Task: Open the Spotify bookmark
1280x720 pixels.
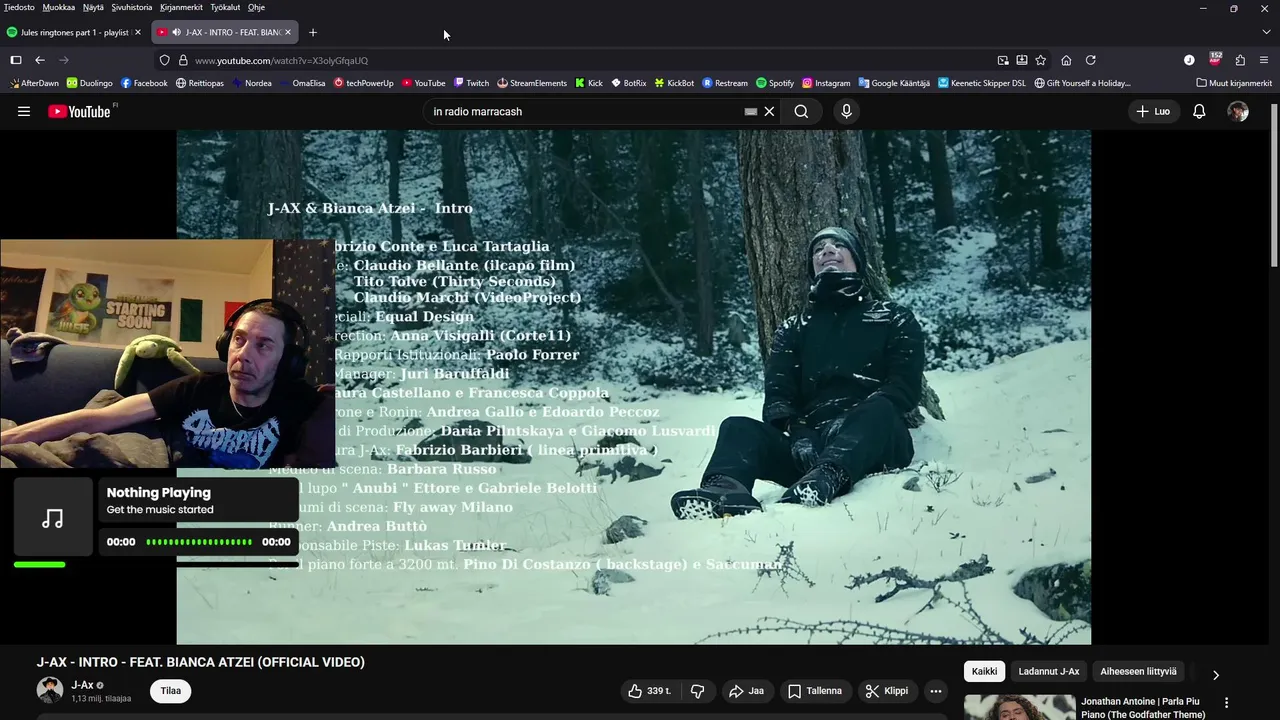Action: [x=775, y=83]
